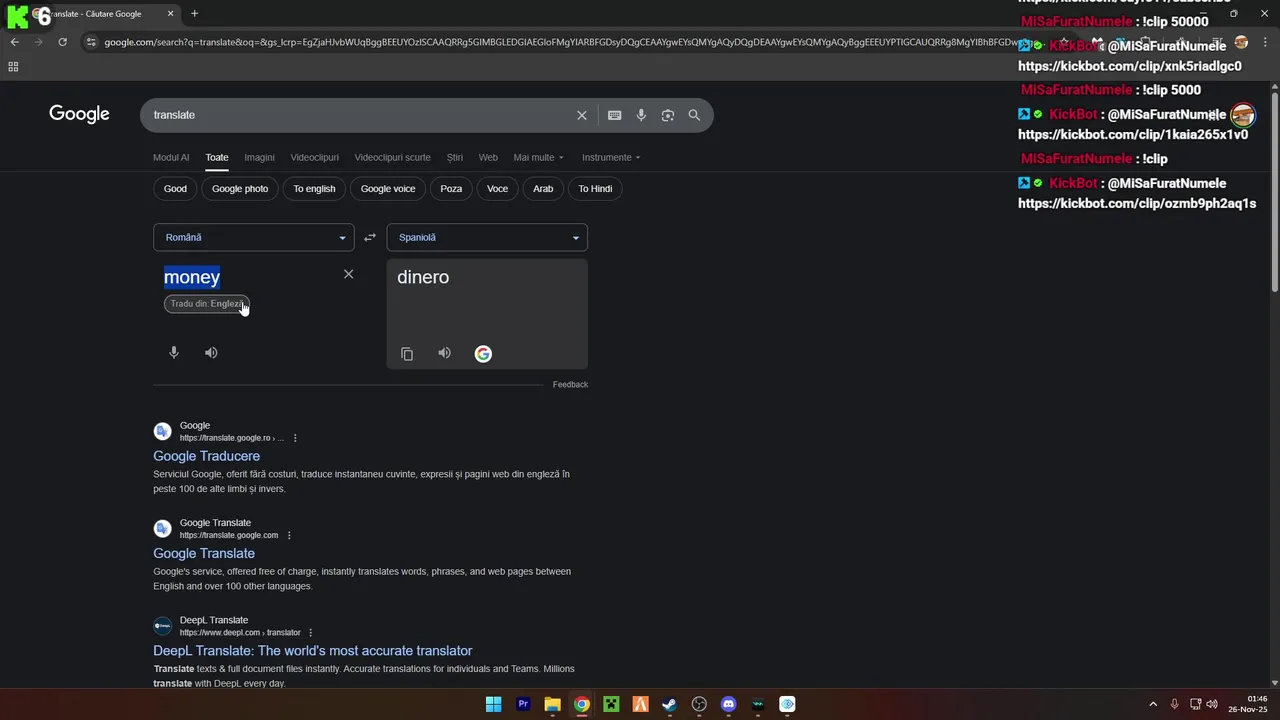Open search by image camera icon
Image resolution: width=1280 pixels, height=720 pixels.
667,115
